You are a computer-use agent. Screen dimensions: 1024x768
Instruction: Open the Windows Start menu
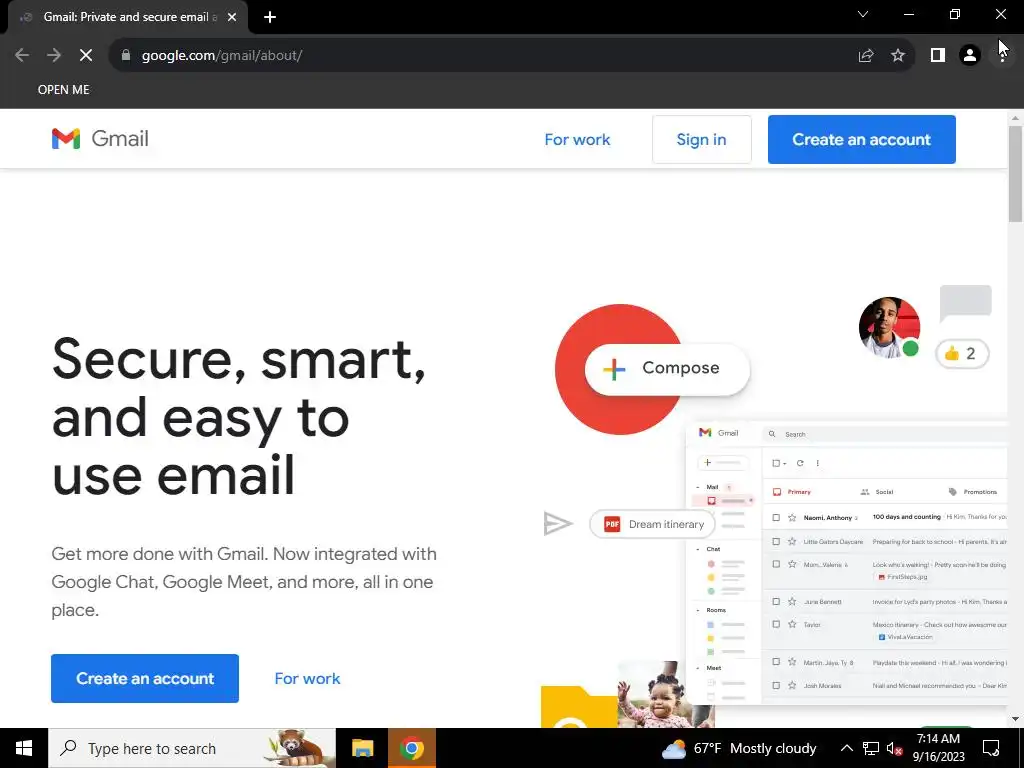[24, 748]
